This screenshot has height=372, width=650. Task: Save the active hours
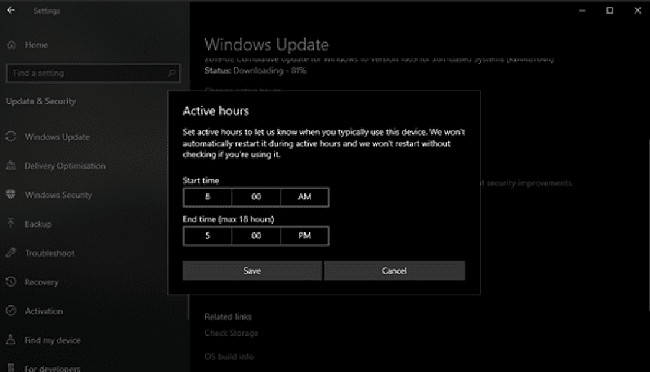pos(252,270)
